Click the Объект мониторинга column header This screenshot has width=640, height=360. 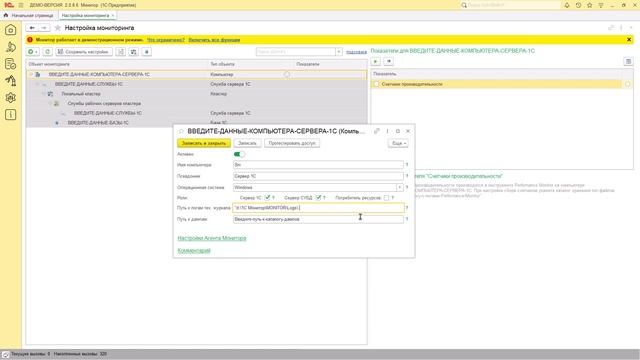[117, 64]
